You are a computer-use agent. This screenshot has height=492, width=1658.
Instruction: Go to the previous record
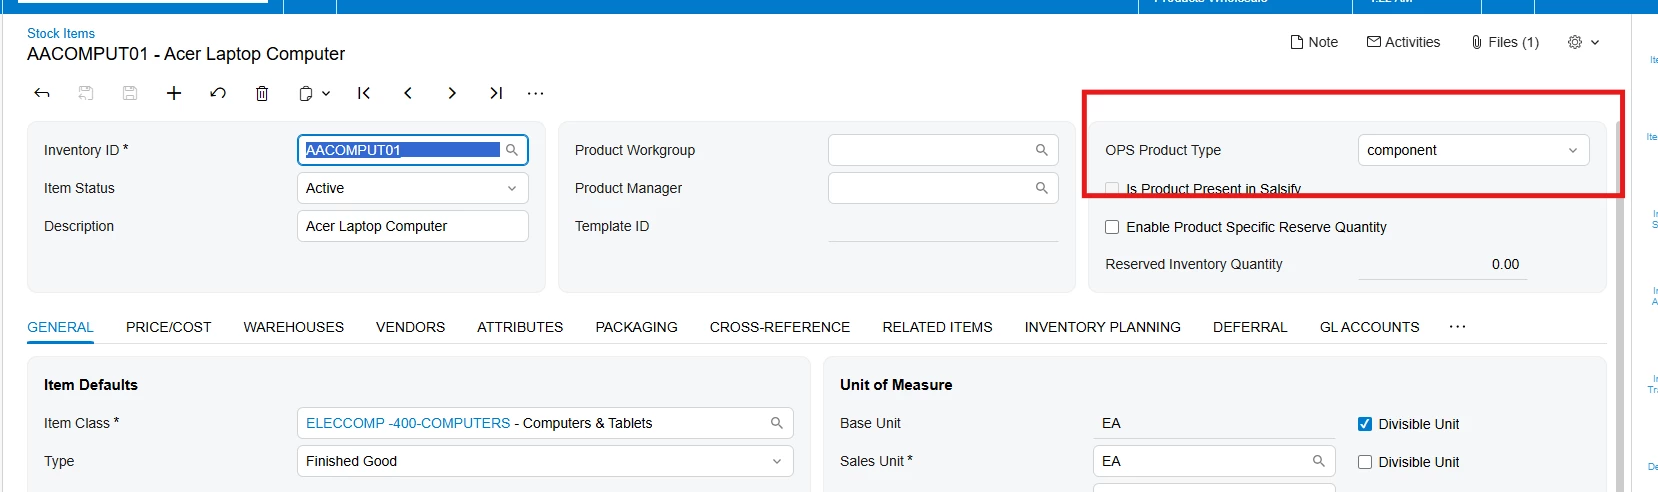pyautogui.click(x=408, y=93)
